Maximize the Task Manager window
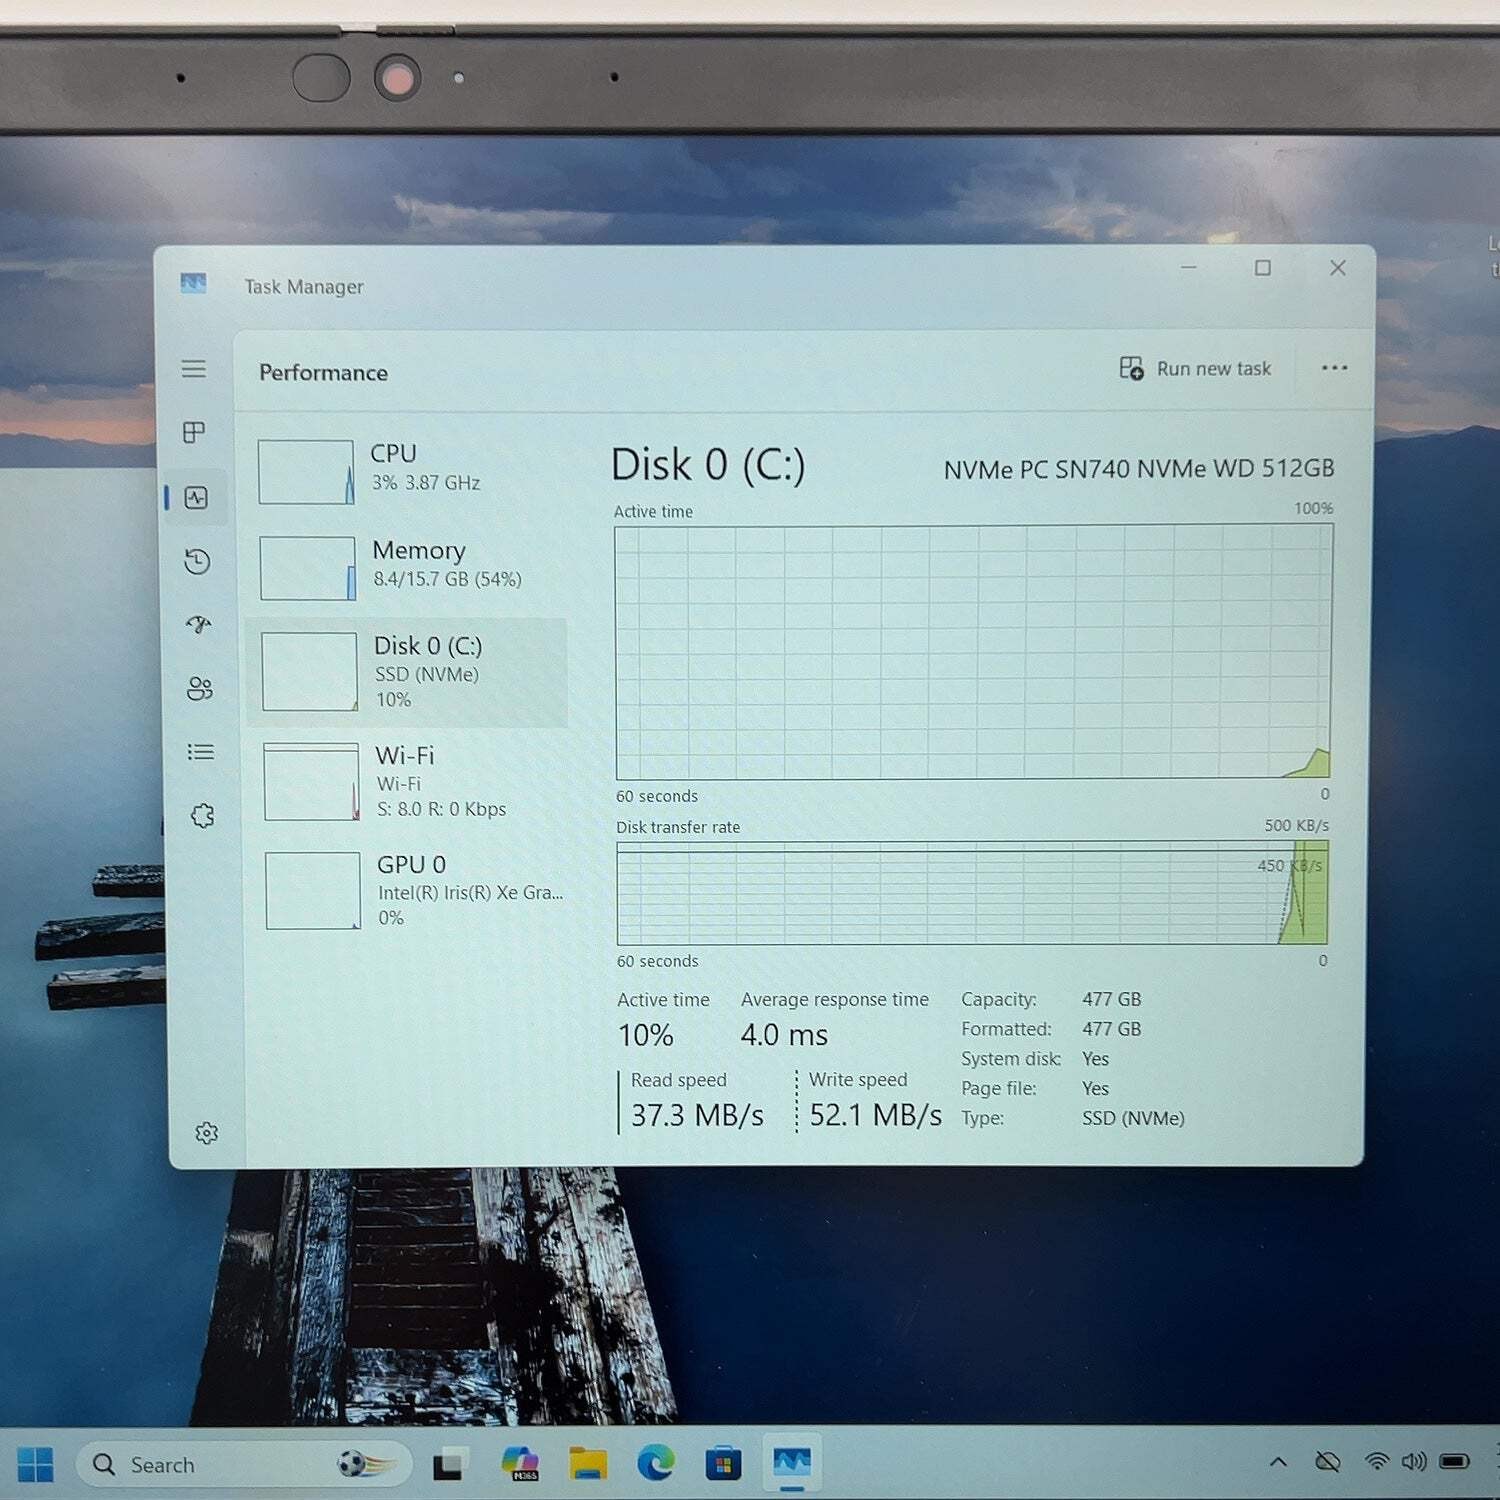The image size is (1500, 1500). pyautogui.click(x=1263, y=268)
